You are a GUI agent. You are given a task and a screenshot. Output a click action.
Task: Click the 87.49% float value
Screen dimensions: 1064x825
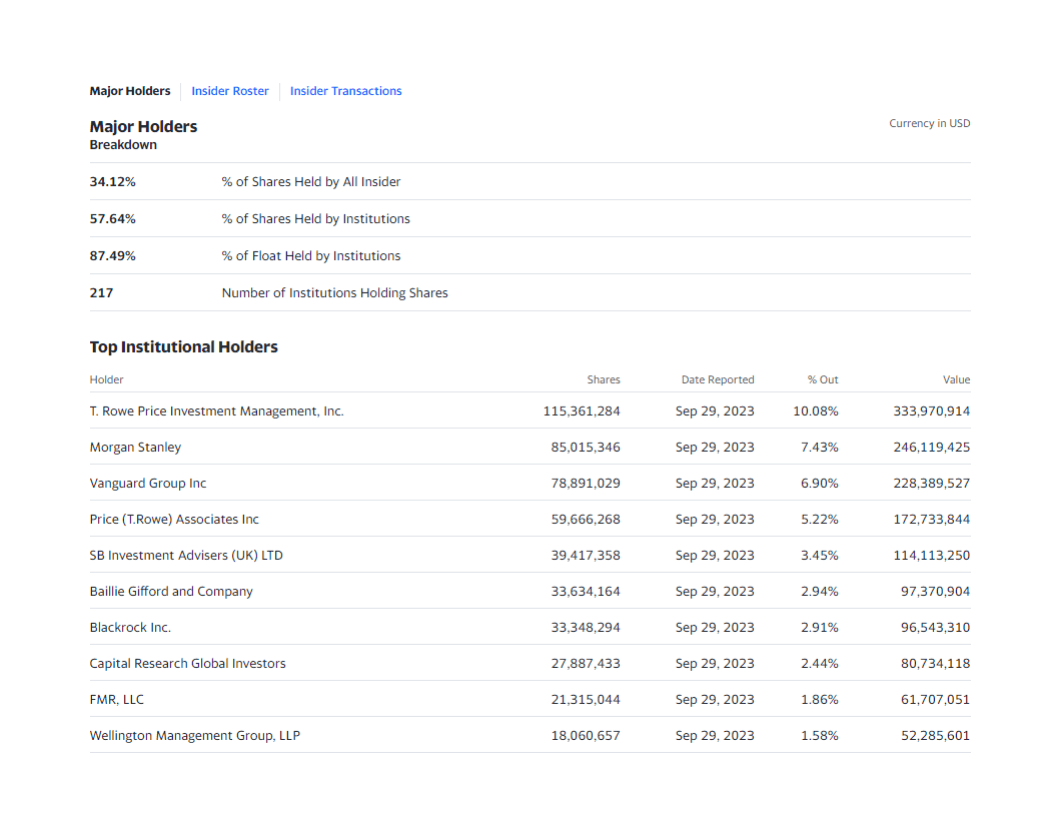113,256
